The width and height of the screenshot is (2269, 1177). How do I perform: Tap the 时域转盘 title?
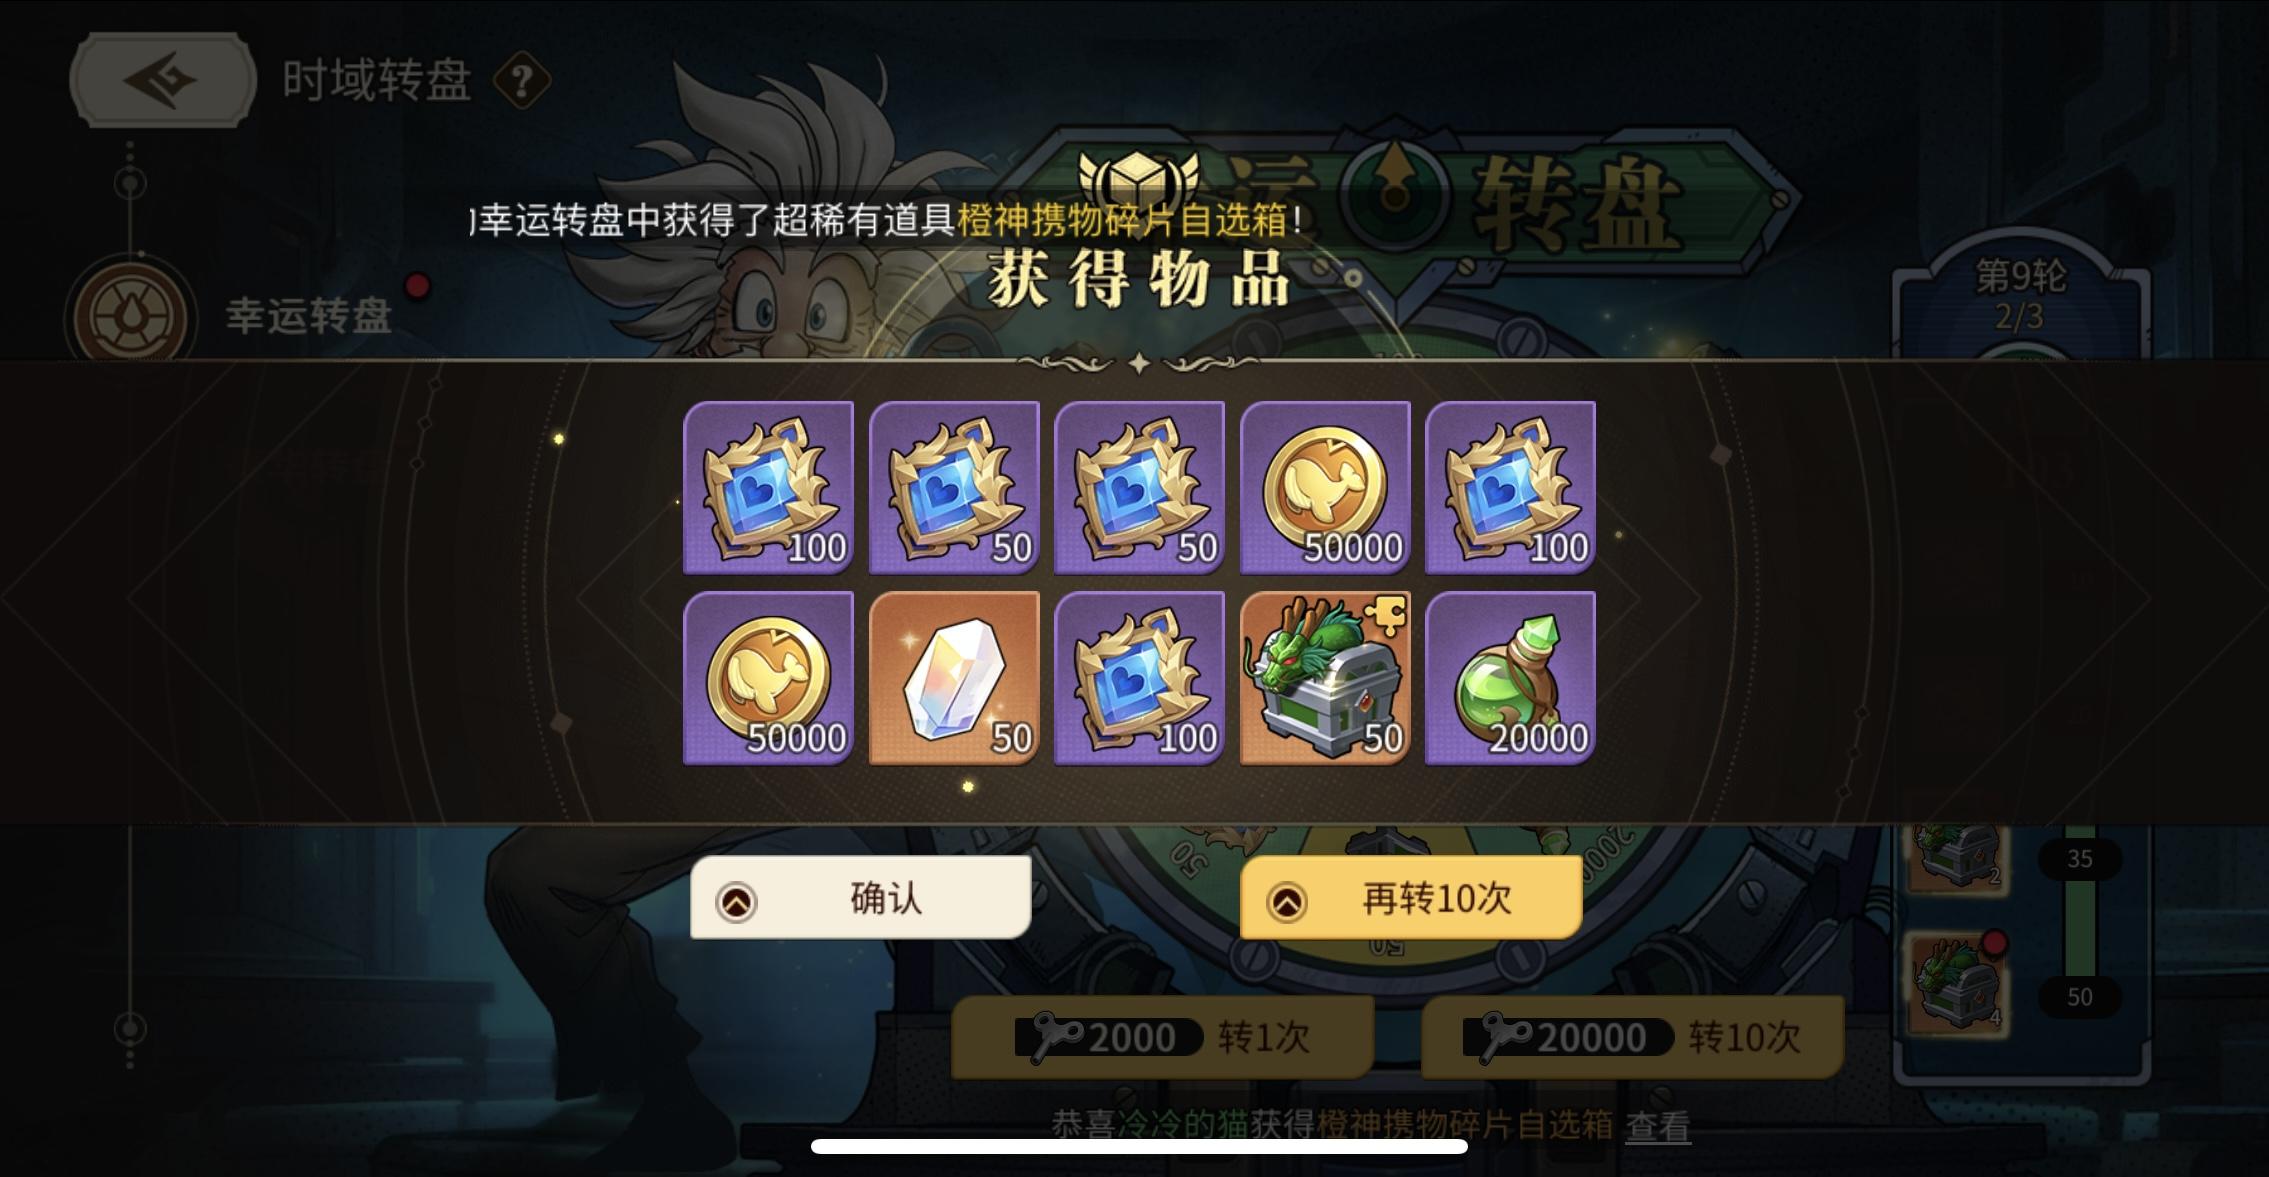(376, 80)
